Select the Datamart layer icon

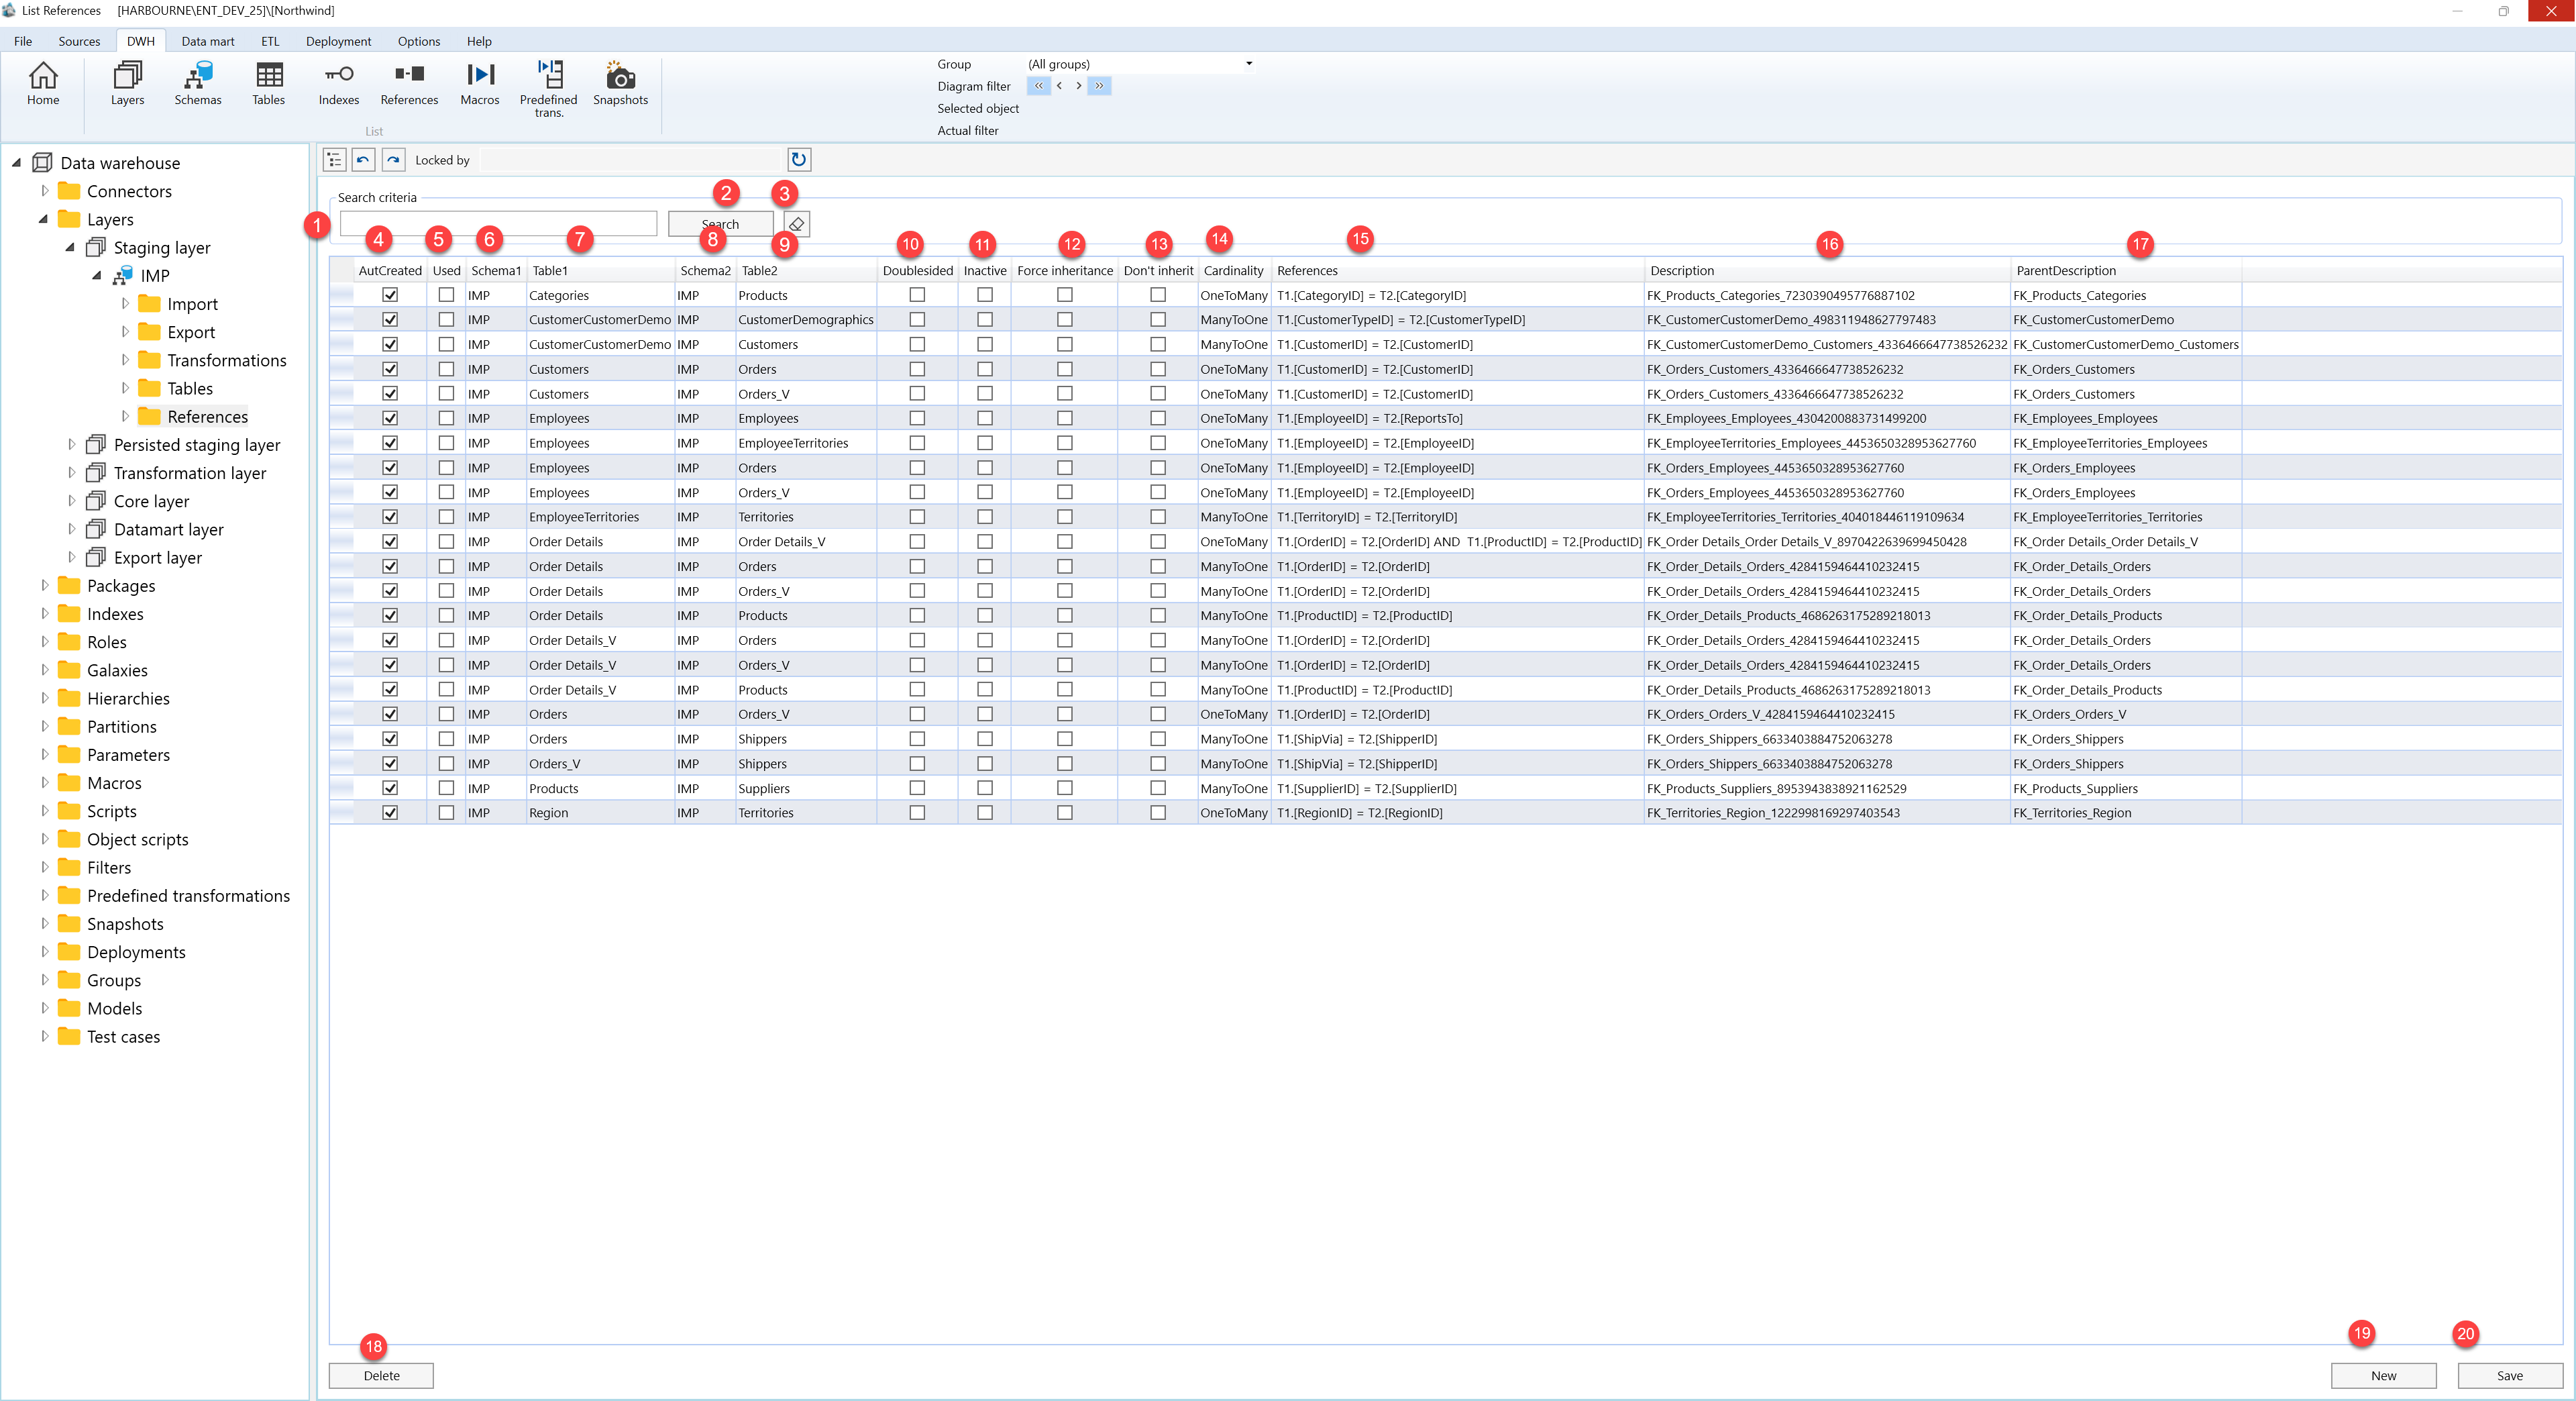(96, 529)
